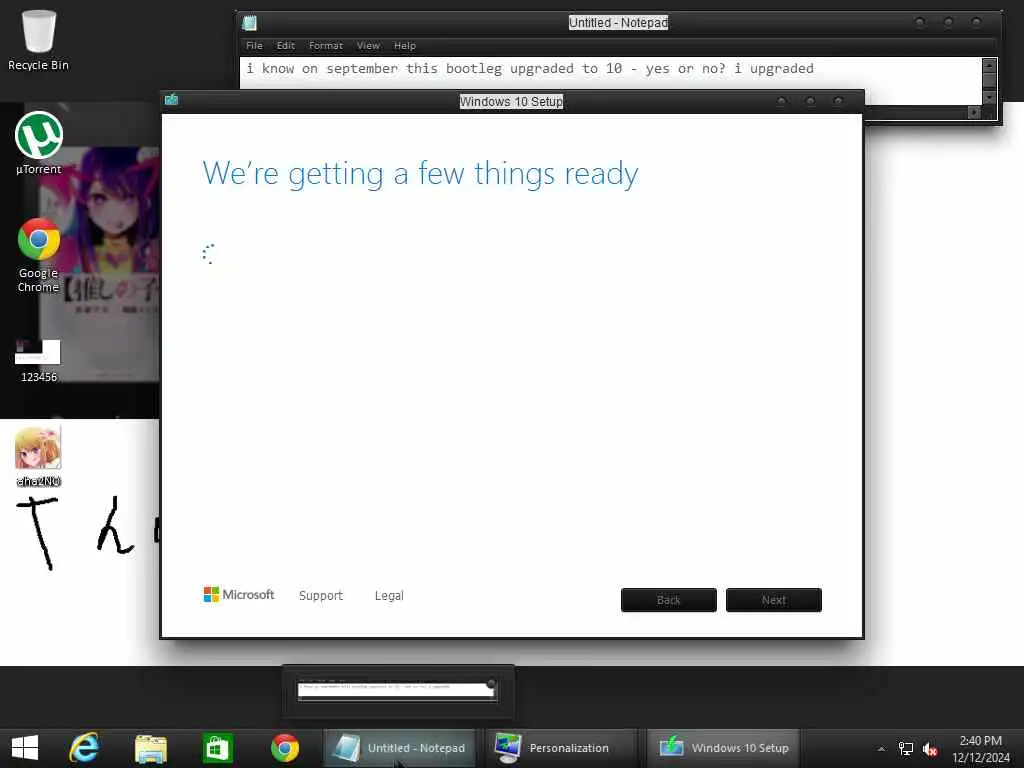Launch Chrome from the taskbar
This screenshot has width=1024, height=768.
[285, 748]
